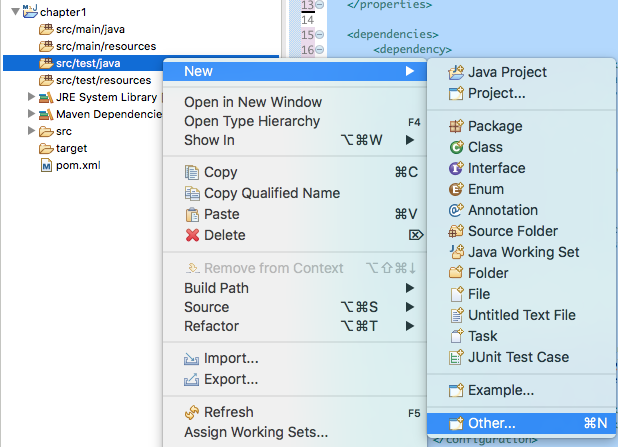The width and height of the screenshot is (618, 447).
Task: Collapse the code fold at line 15
Action: pos(320,35)
